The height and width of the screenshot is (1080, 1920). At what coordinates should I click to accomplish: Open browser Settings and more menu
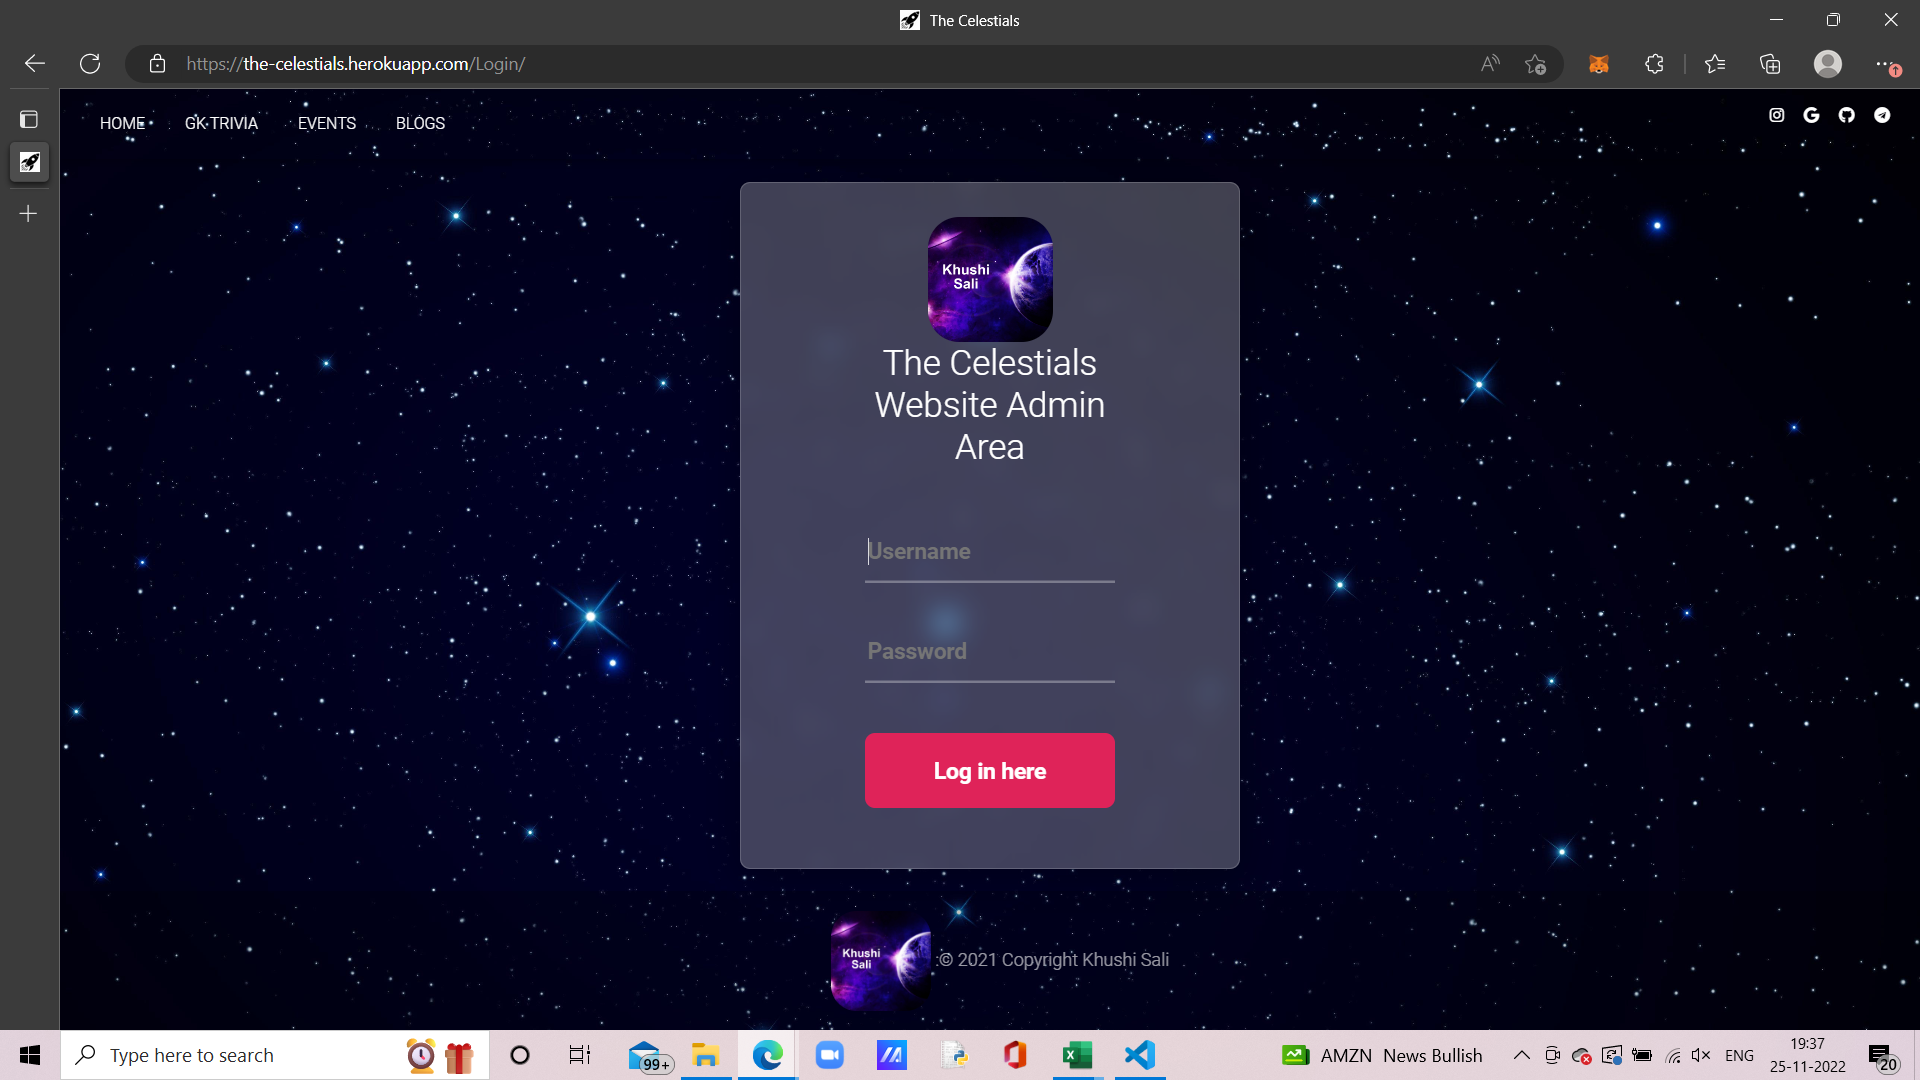click(1884, 64)
